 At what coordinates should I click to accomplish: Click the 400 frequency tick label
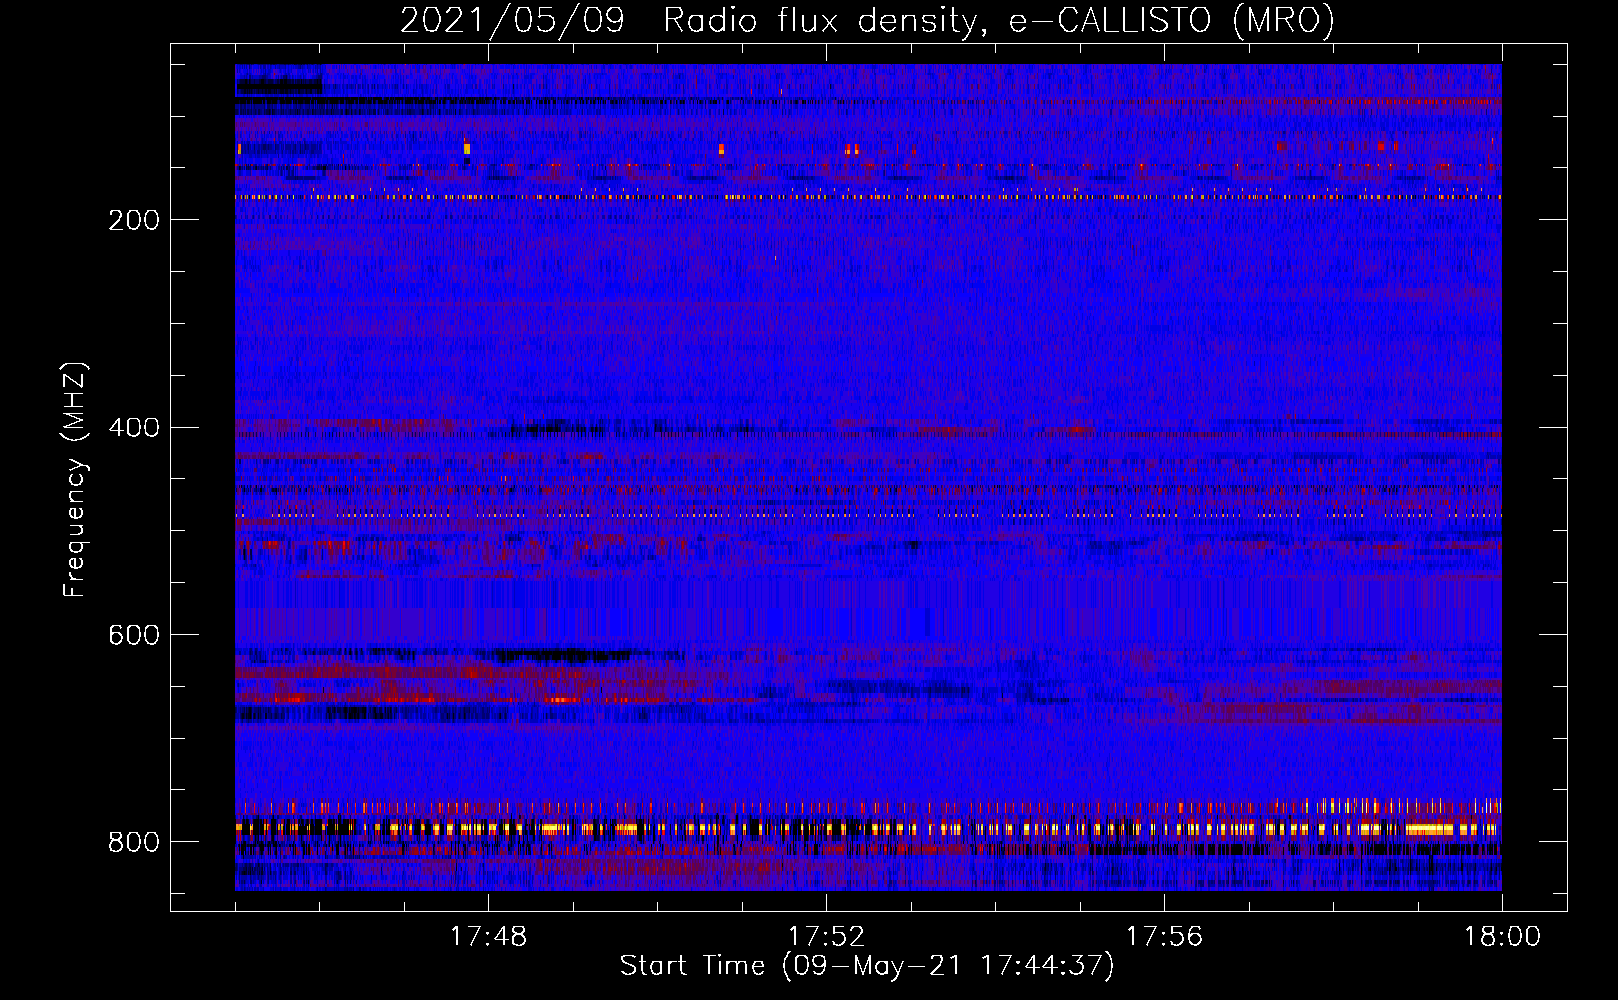coord(134,428)
